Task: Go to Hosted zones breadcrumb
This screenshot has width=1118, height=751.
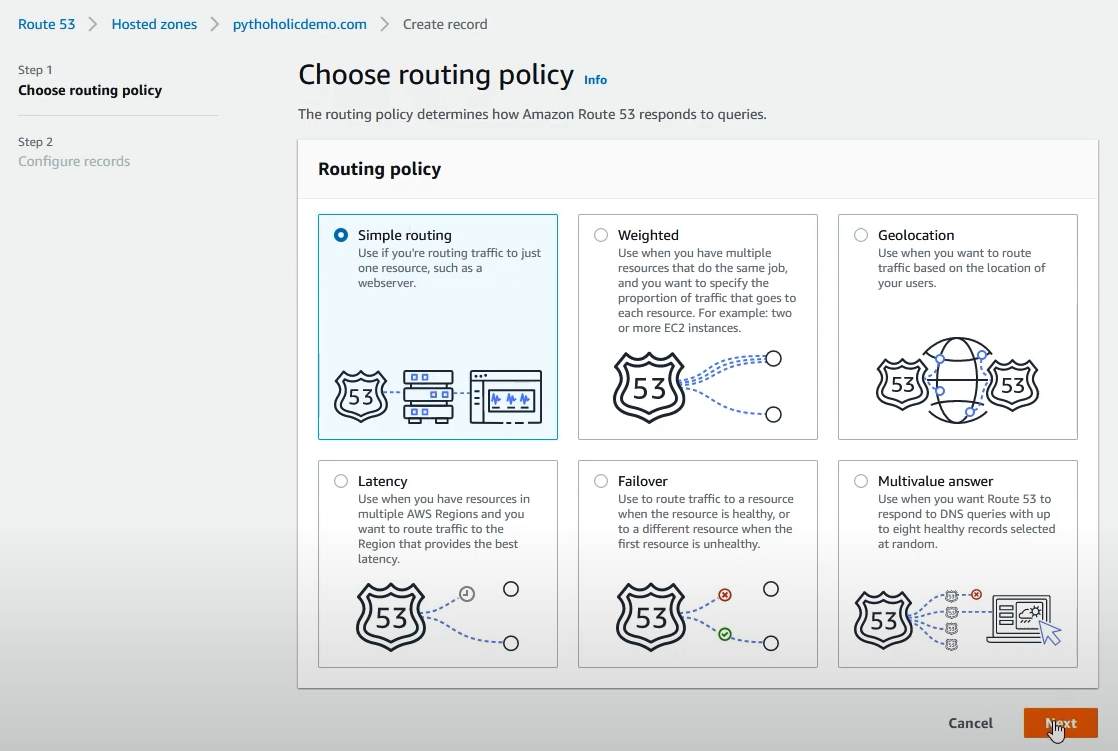Action: click(x=154, y=24)
